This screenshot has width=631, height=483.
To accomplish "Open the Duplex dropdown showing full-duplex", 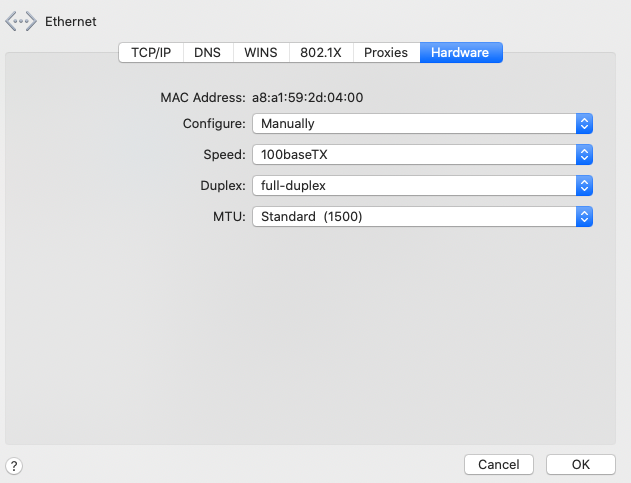I will [423, 186].
